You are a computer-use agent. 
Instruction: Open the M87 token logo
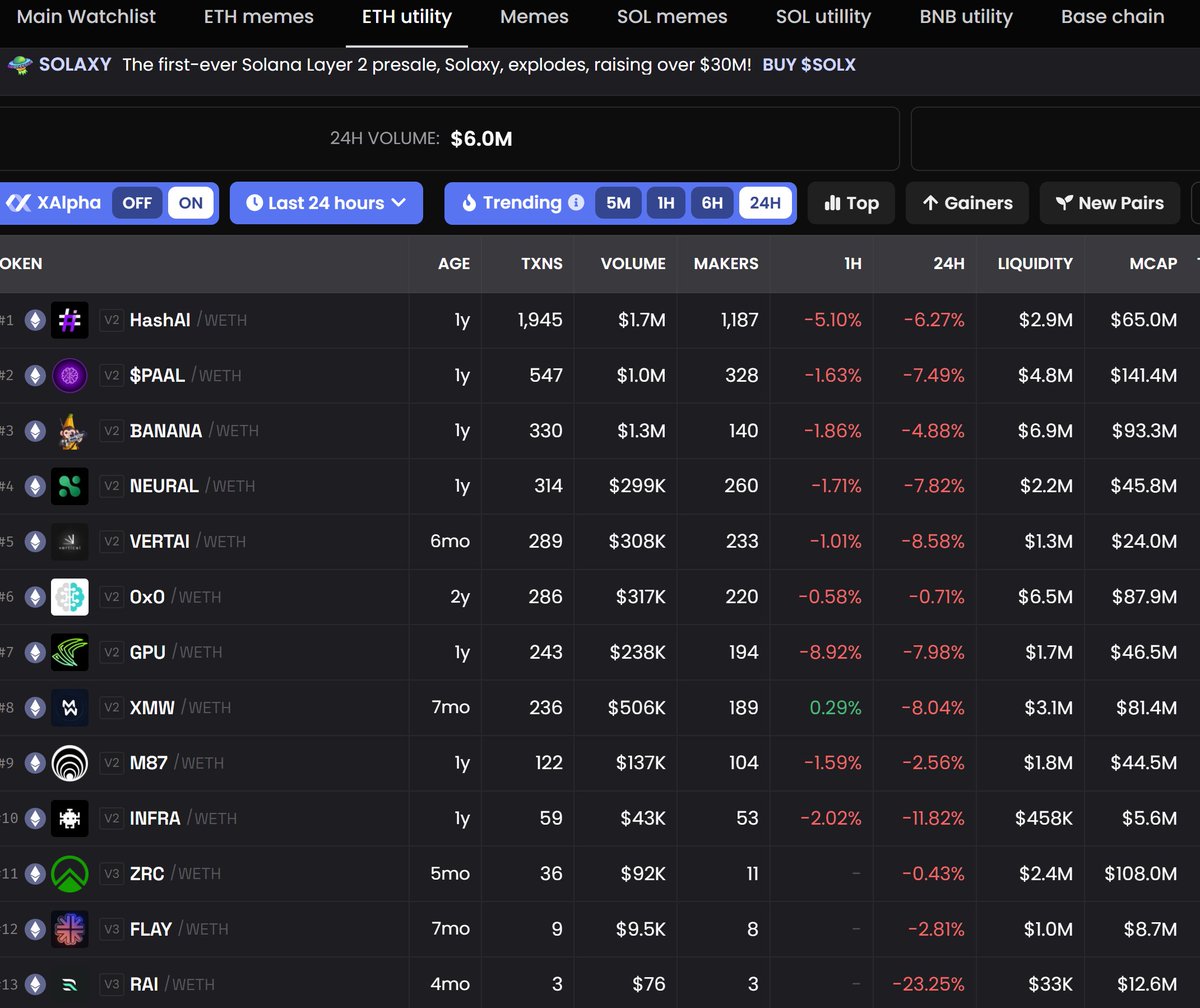(70, 763)
